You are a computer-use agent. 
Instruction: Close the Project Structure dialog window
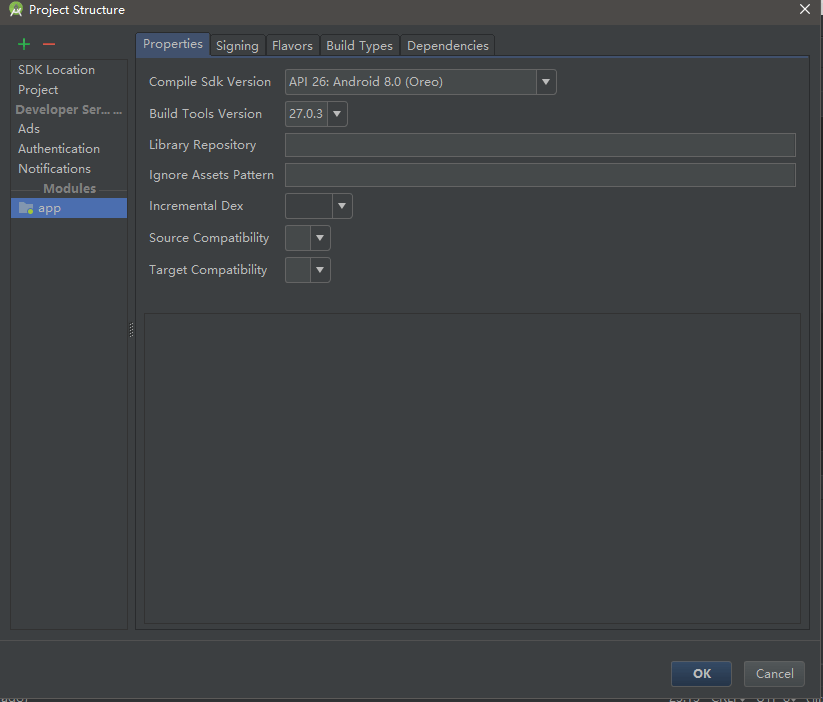click(805, 9)
